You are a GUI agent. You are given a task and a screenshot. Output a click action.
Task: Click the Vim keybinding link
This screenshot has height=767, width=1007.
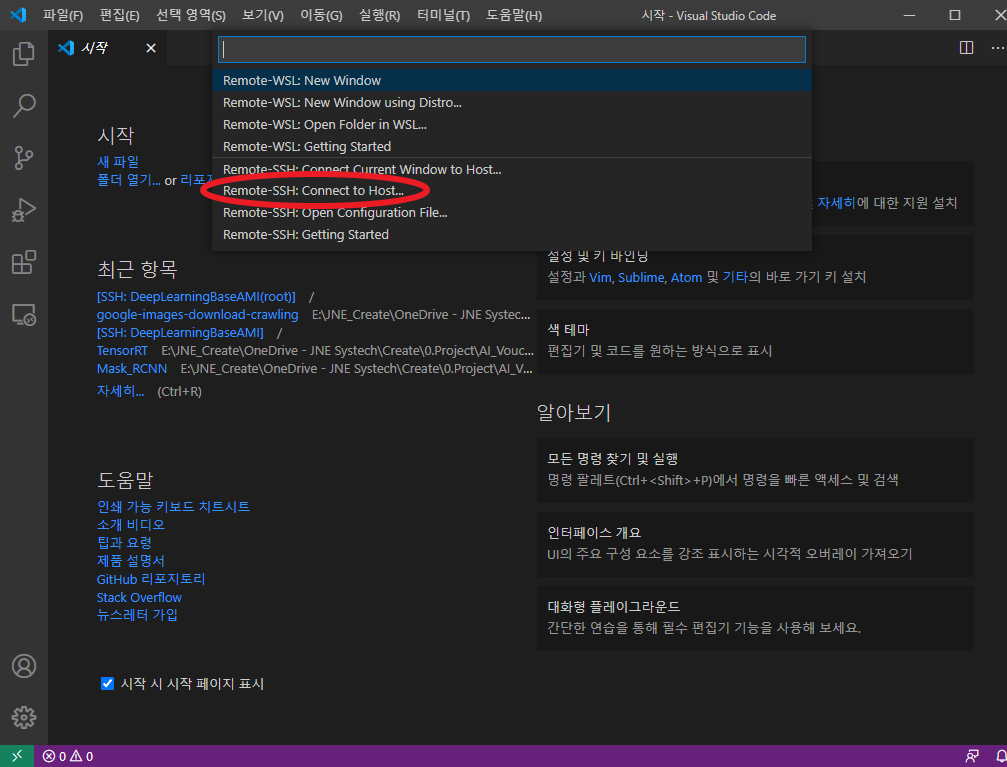(600, 278)
